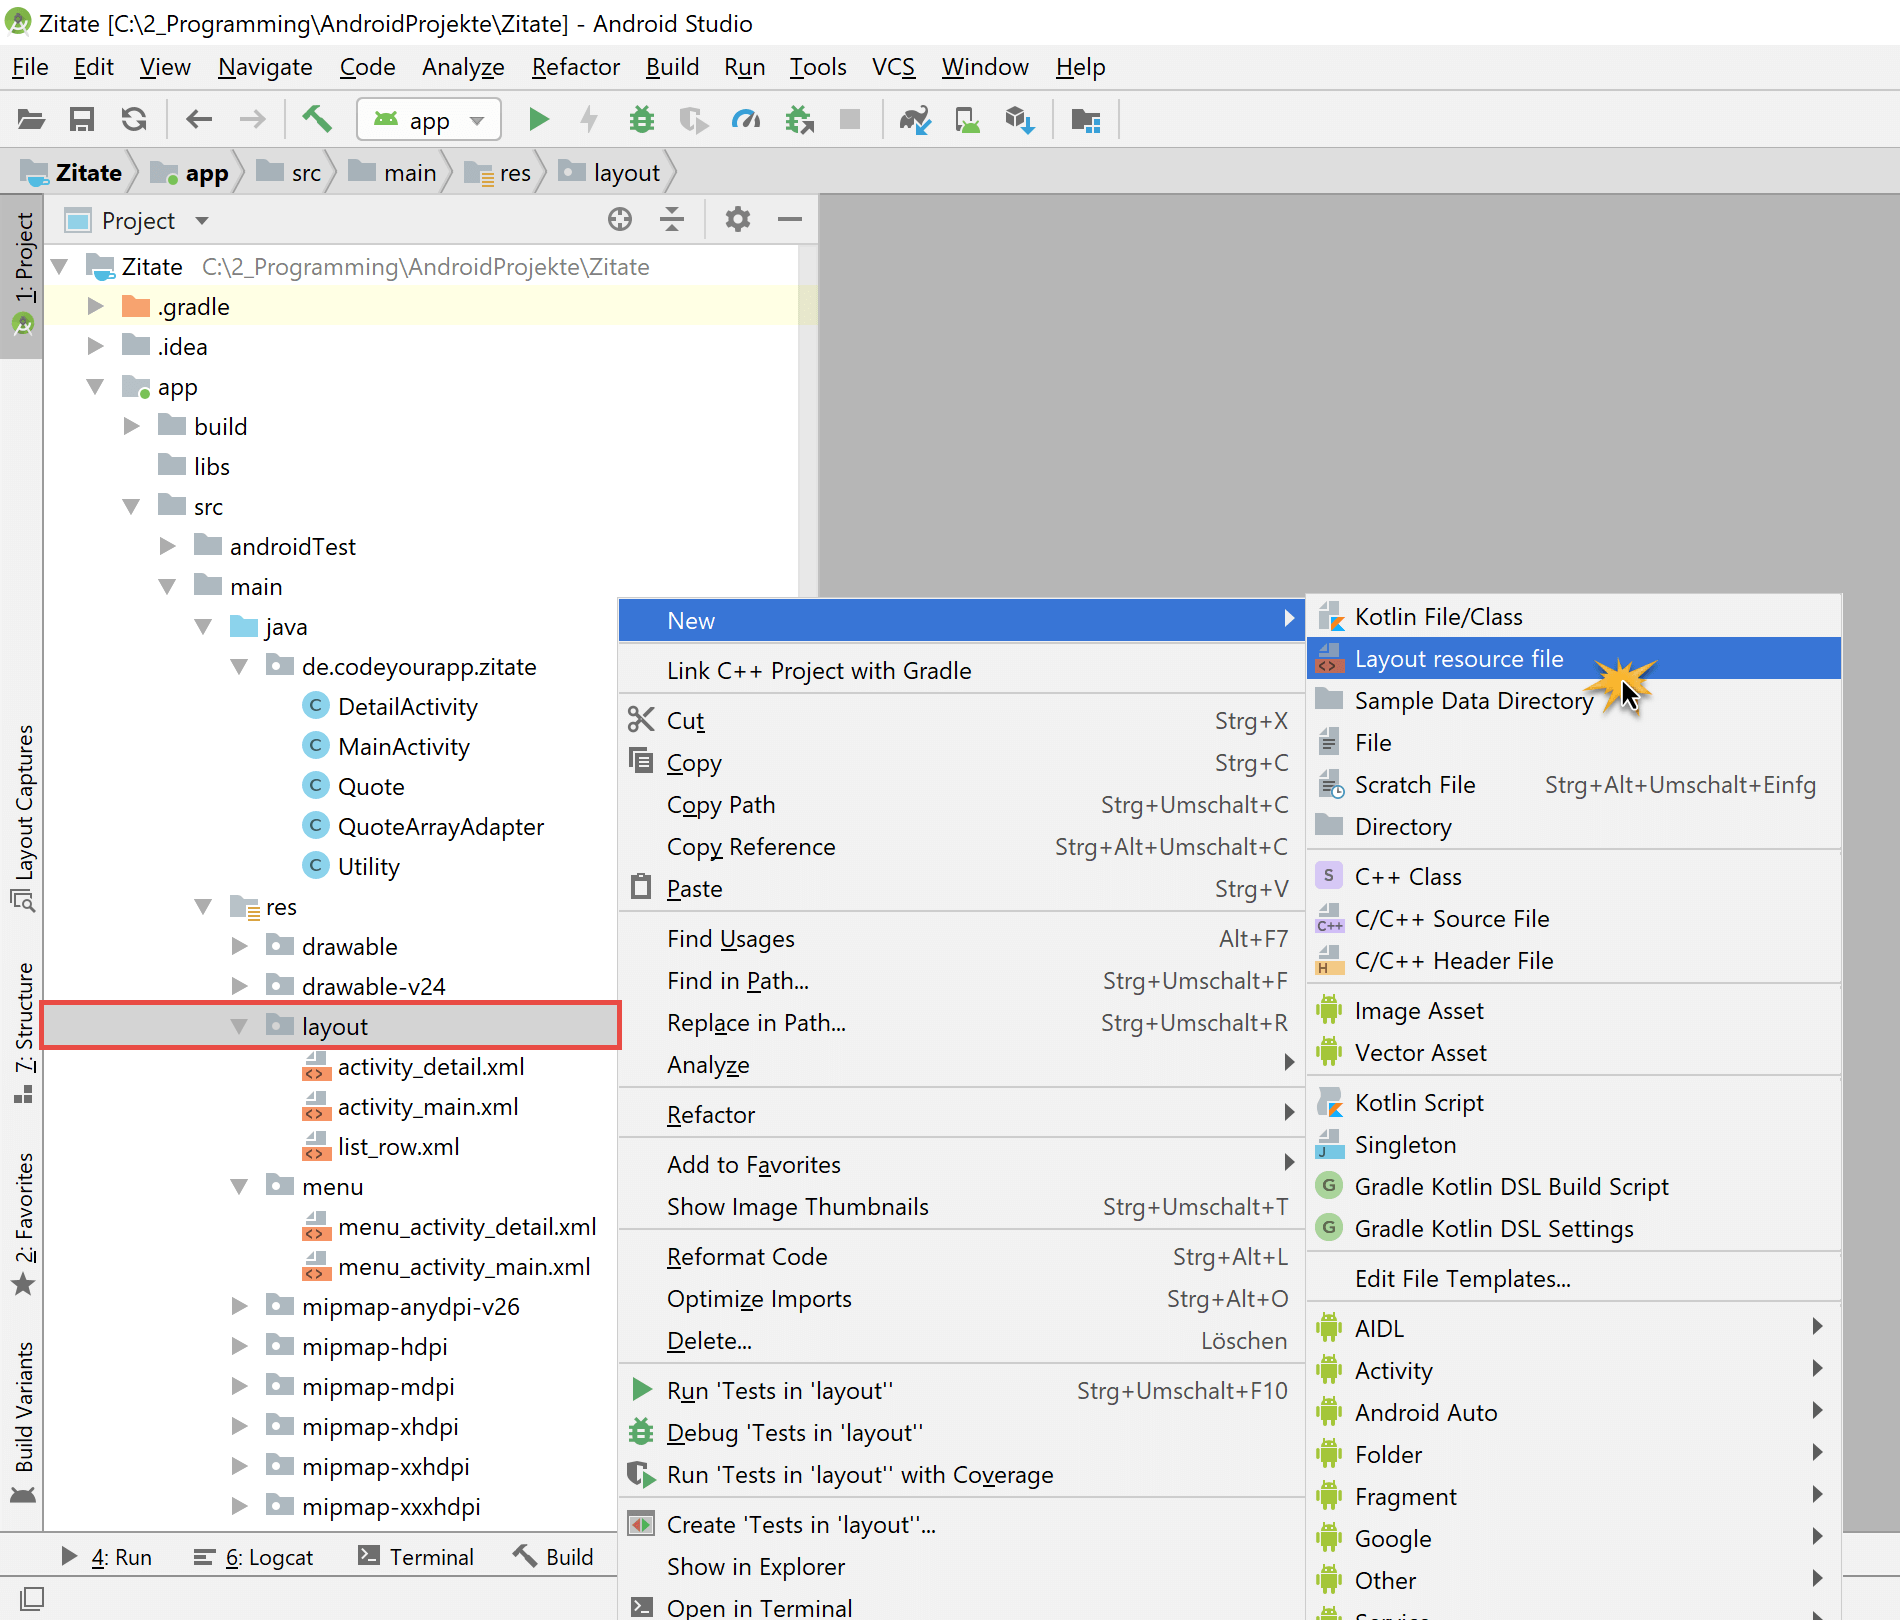This screenshot has width=1900, height=1620.
Task: Click the Run with Coverage shield icon
Action: [x=693, y=120]
